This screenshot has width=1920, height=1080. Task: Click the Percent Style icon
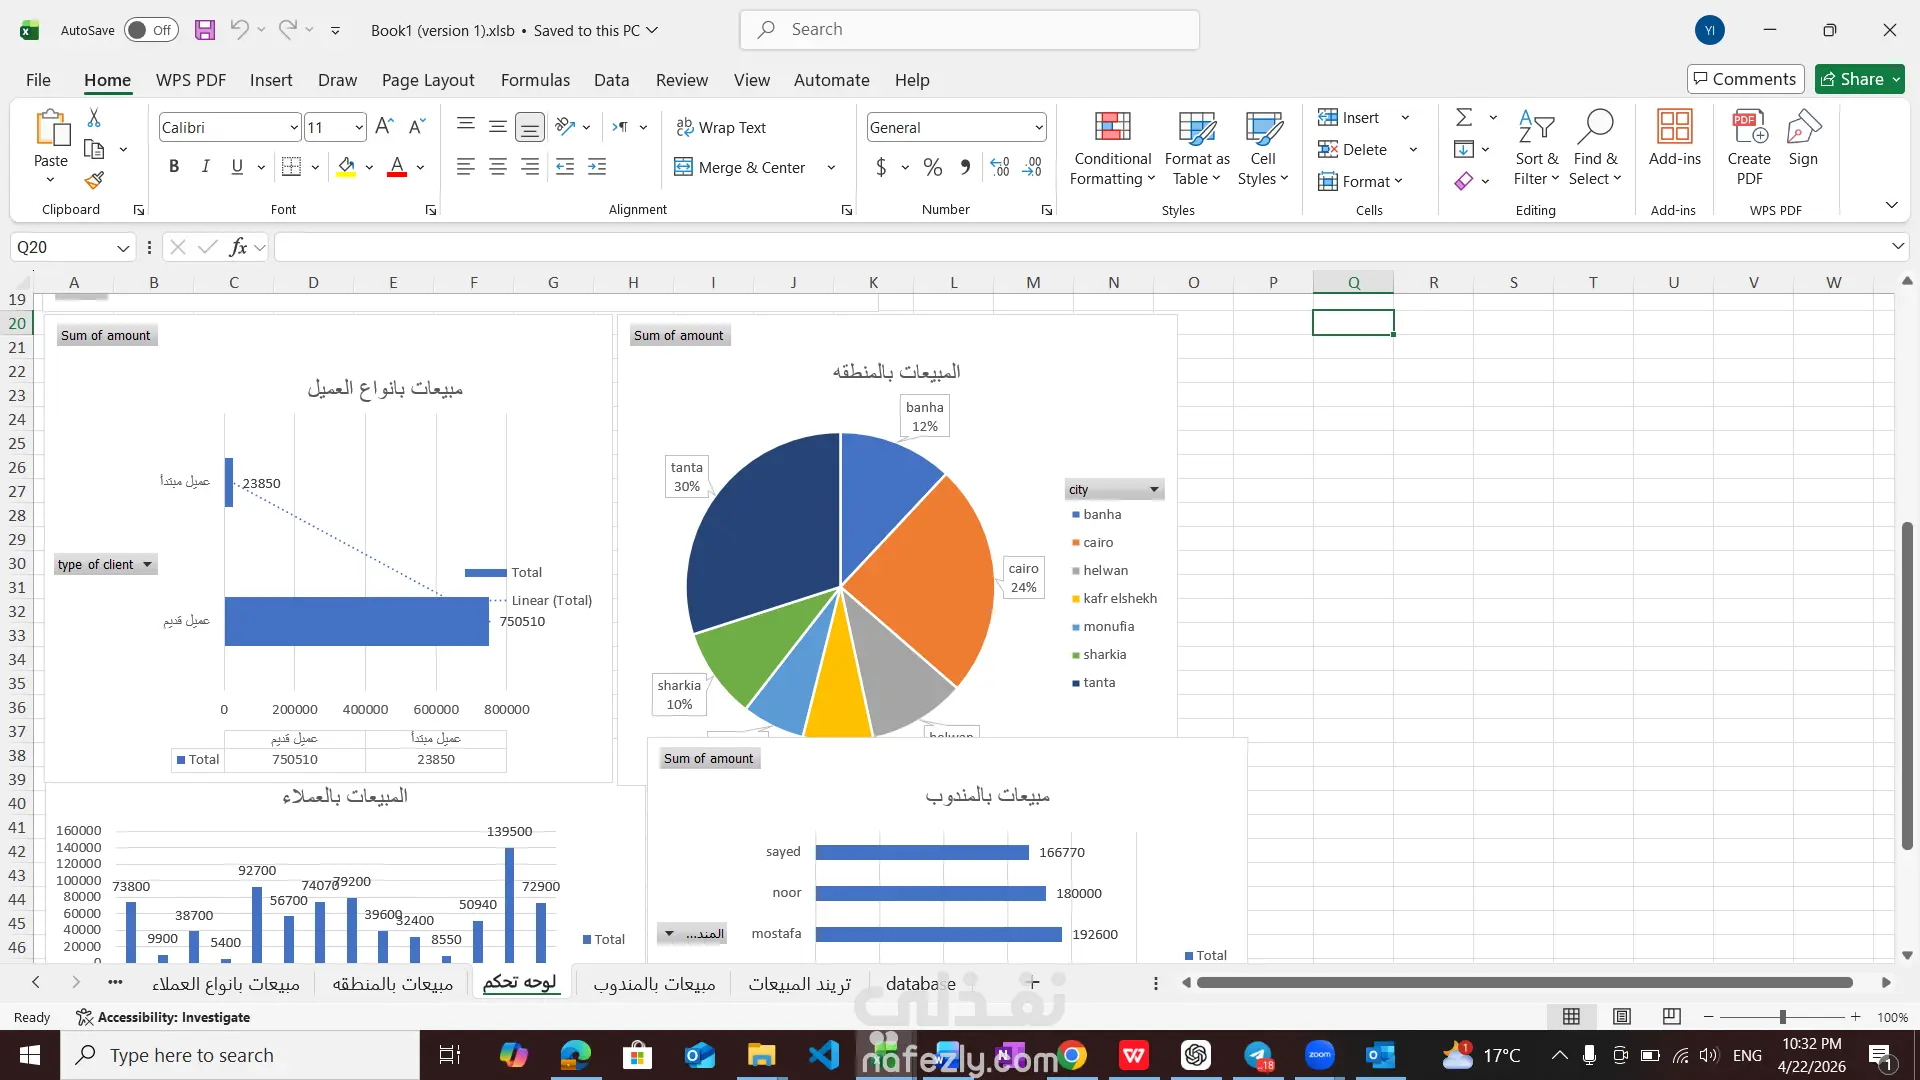click(933, 167)
